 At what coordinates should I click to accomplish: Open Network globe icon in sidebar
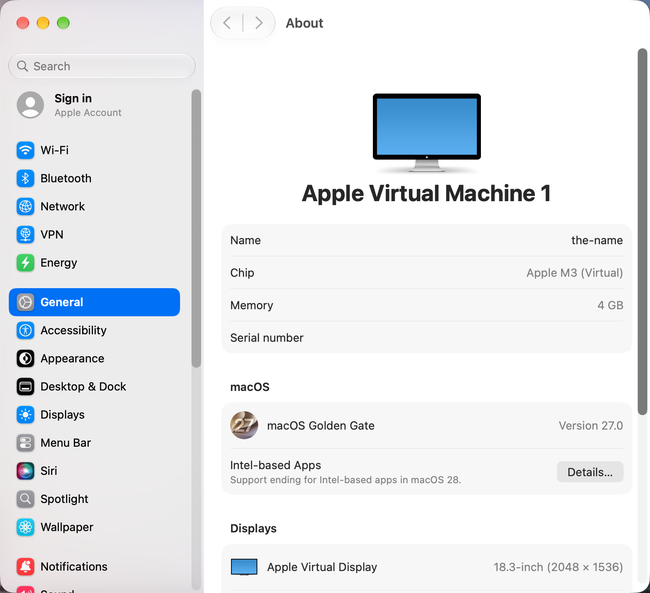tap(25, 207)
